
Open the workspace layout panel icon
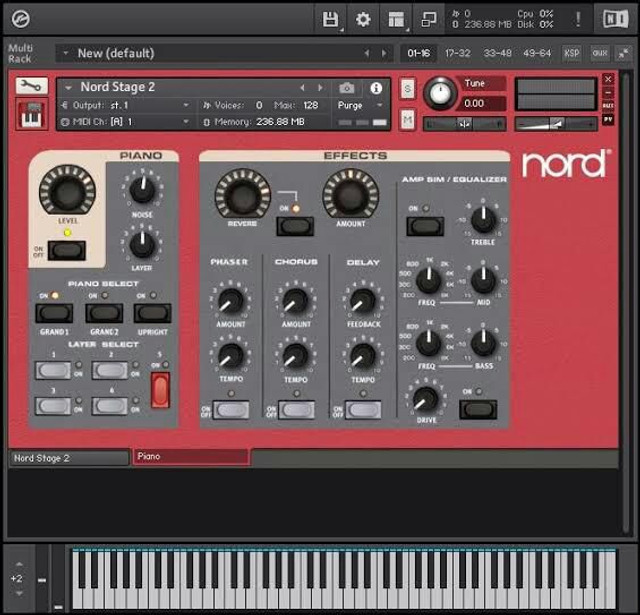pyautogui.click(x=396, y=19)
